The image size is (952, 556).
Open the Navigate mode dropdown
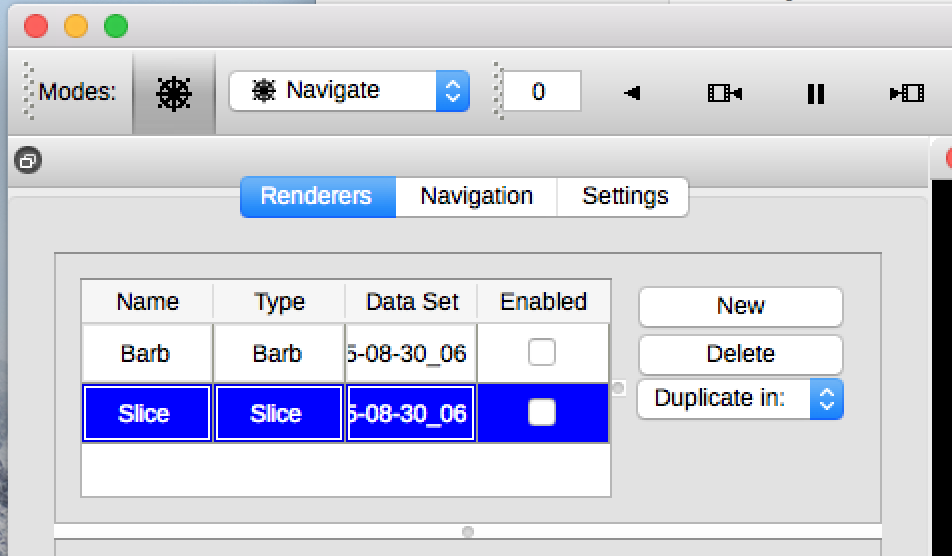tap(349, 91)
